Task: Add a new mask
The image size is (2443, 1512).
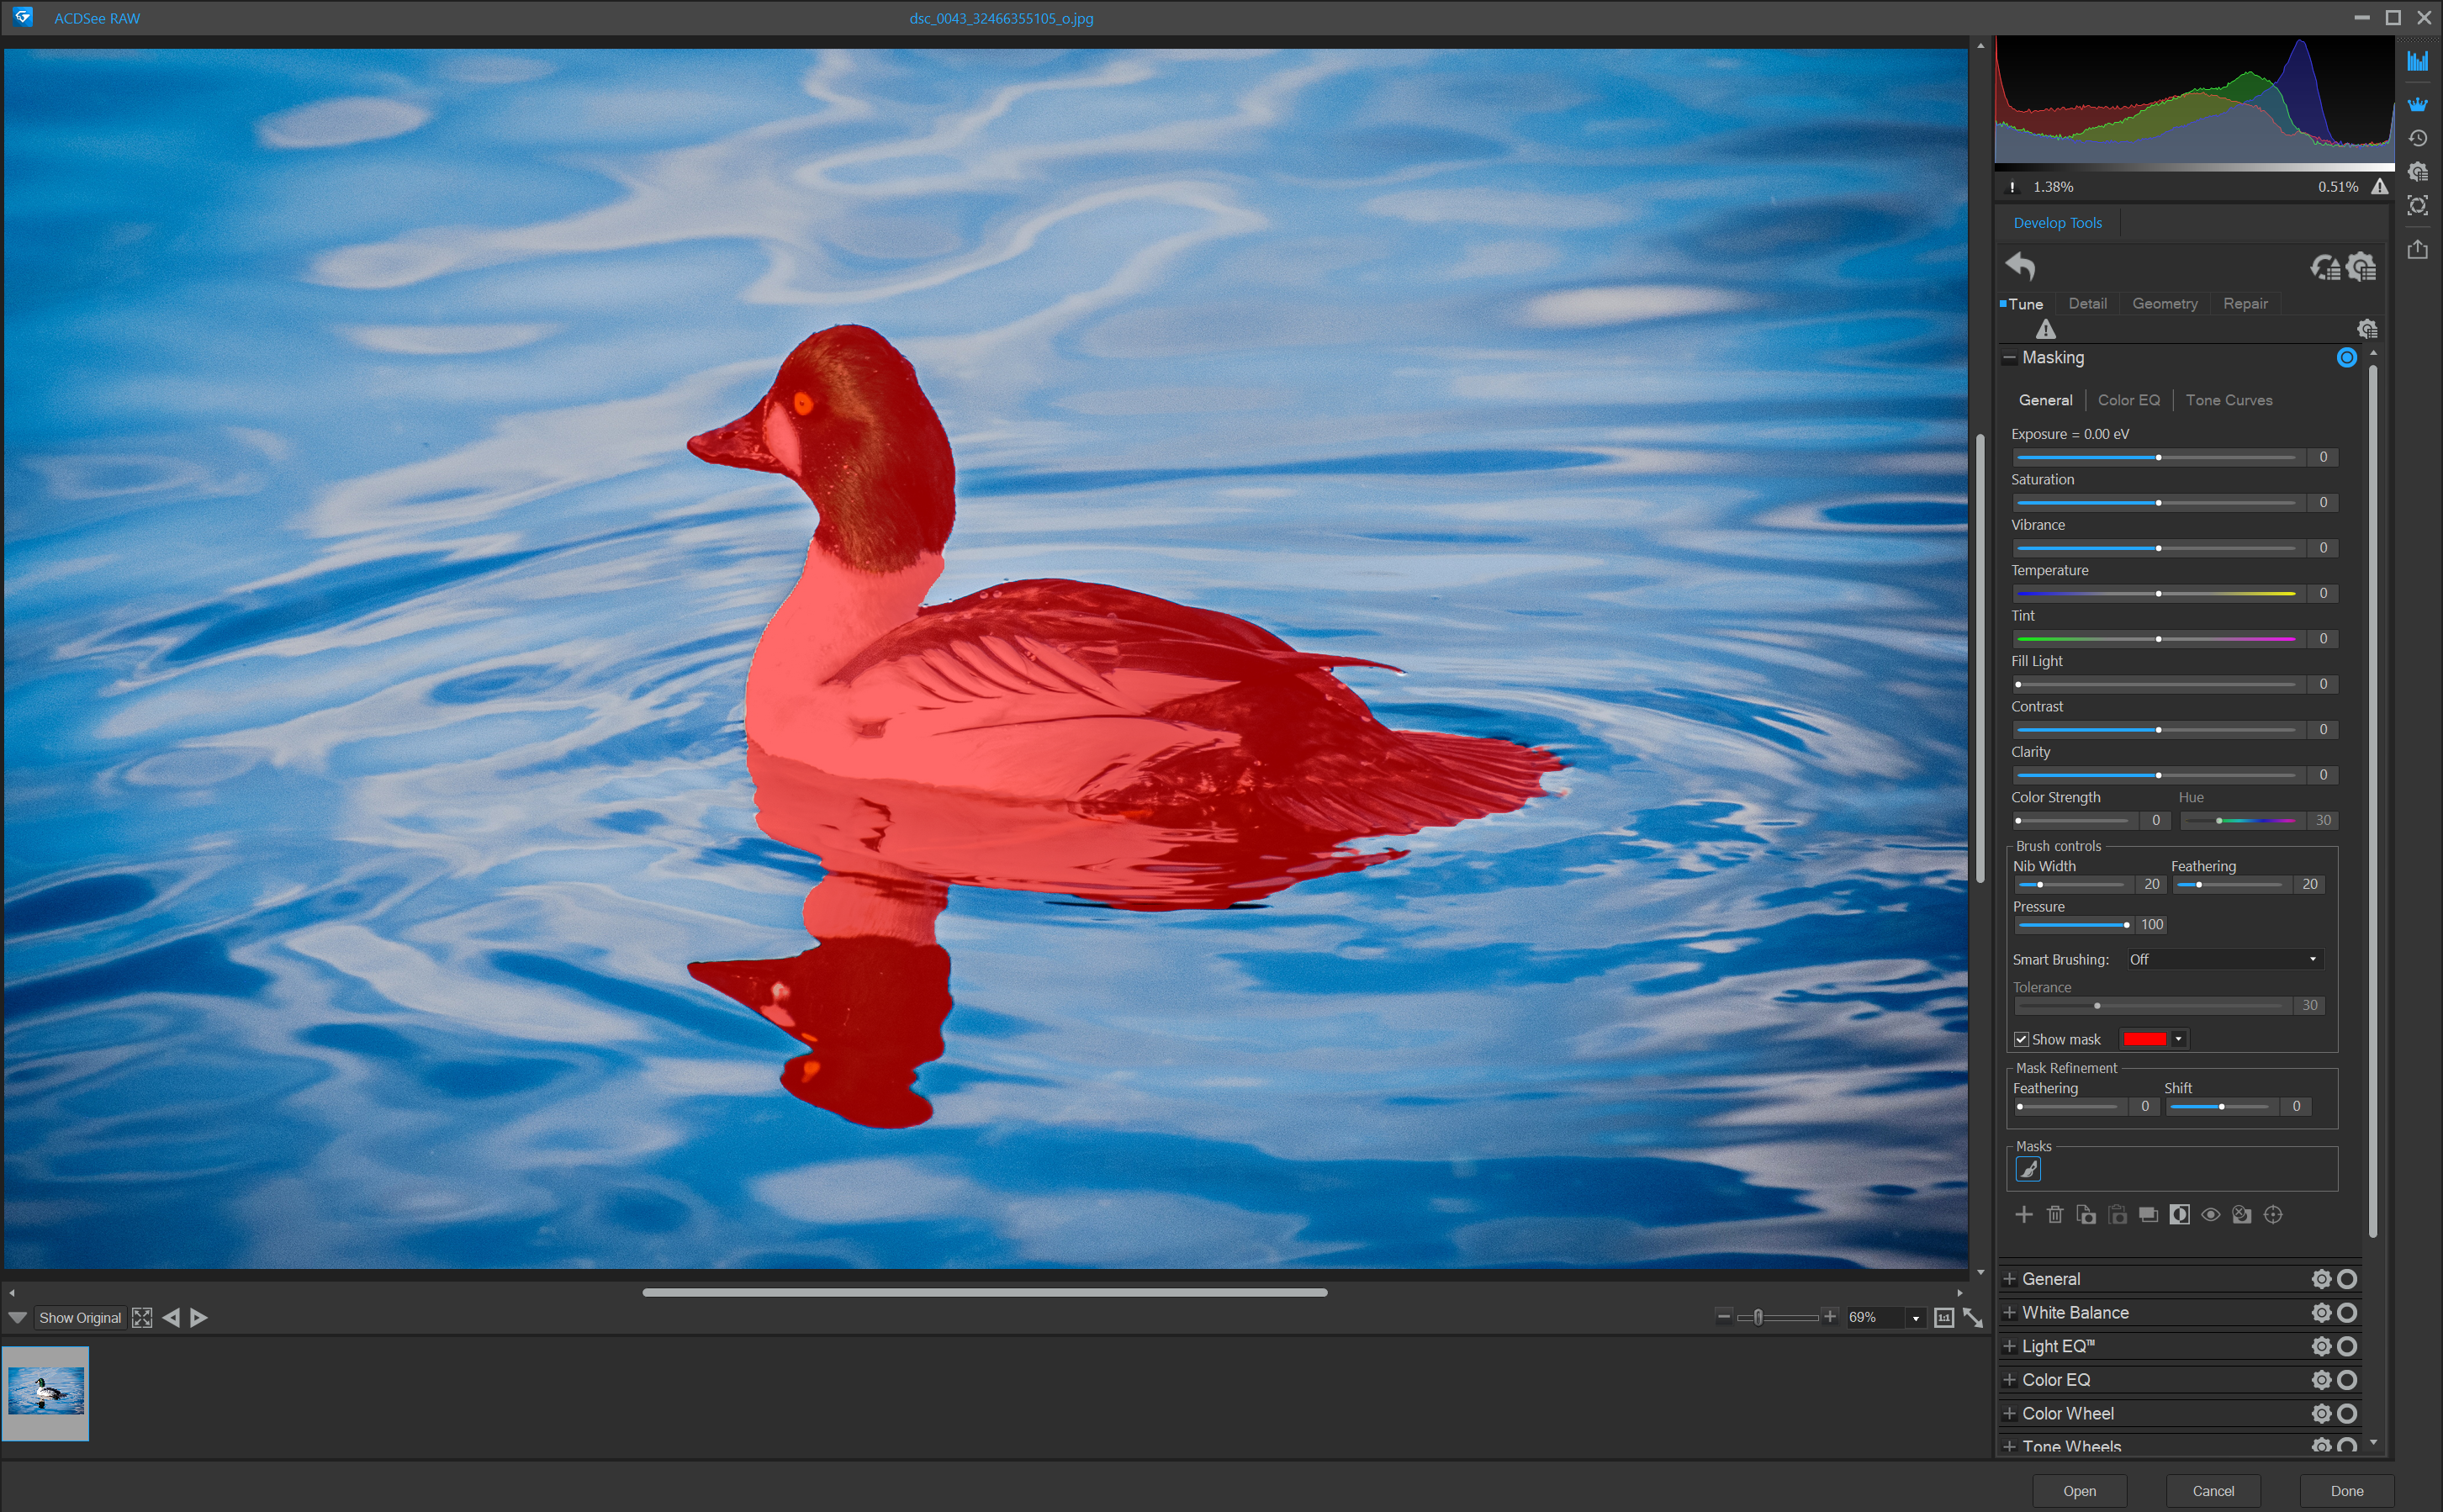Action: pyautogui.click(x=2024, y=1215)
